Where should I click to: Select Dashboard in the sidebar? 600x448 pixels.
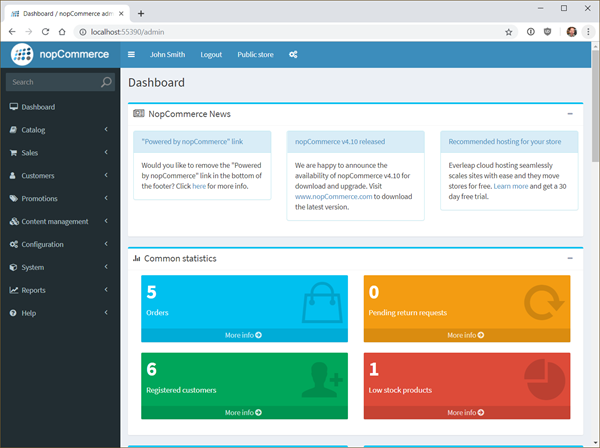[38, 106]
